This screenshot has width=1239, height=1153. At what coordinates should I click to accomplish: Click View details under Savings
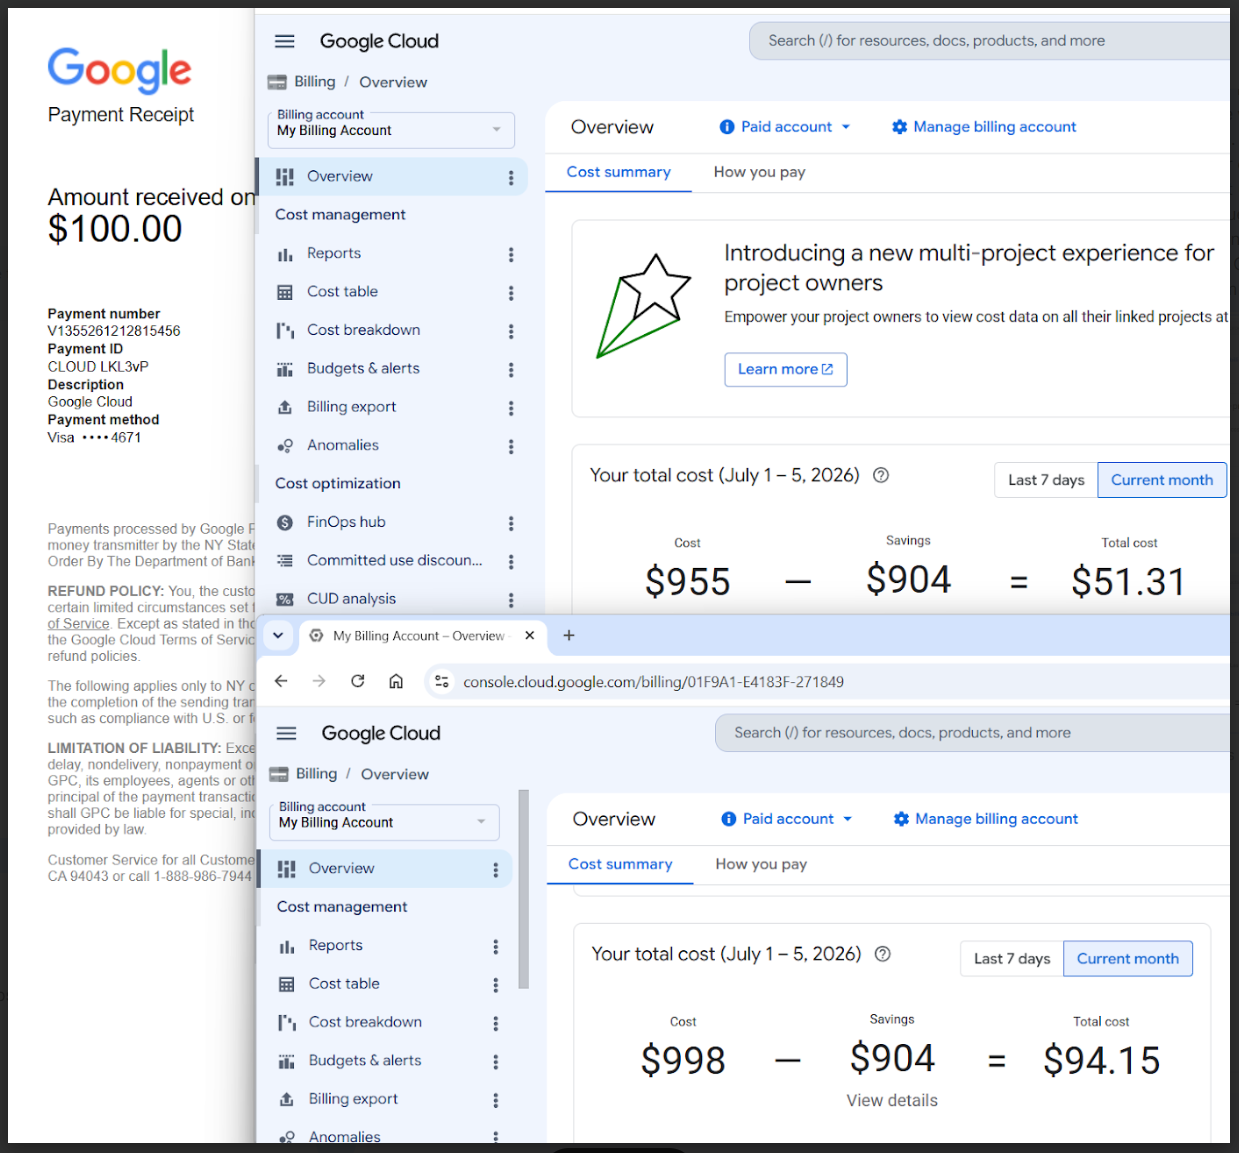[892, 1100]
